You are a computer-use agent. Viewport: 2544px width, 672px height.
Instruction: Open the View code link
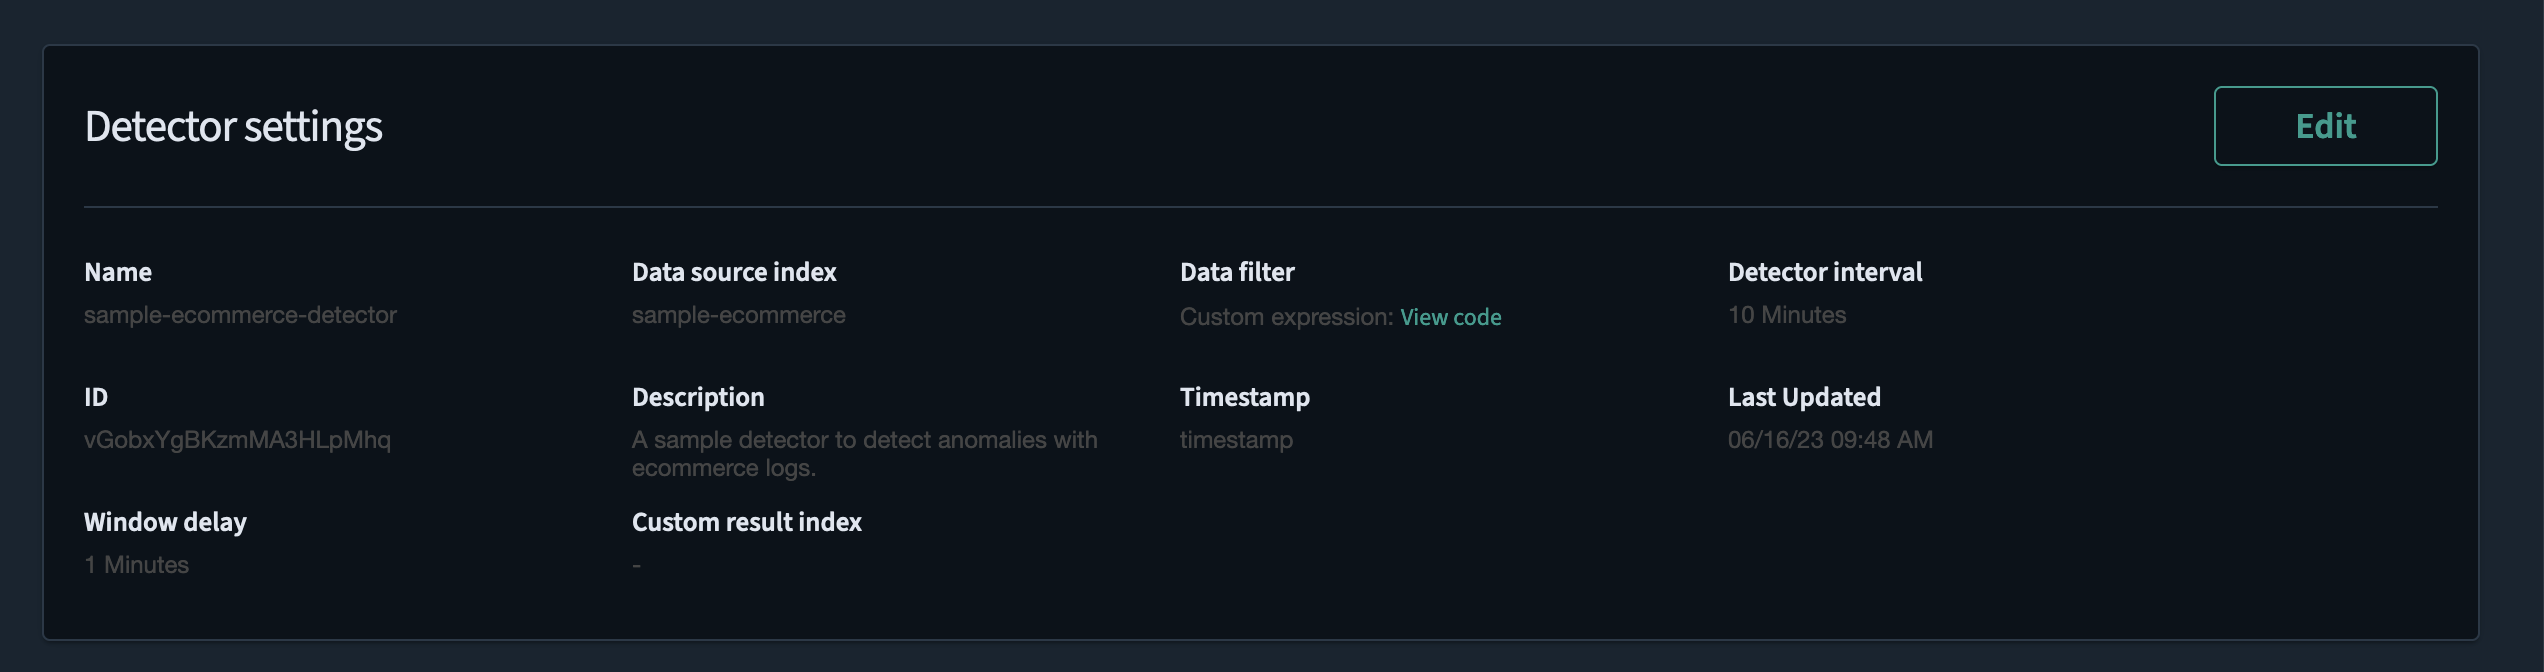(1450, 317)
